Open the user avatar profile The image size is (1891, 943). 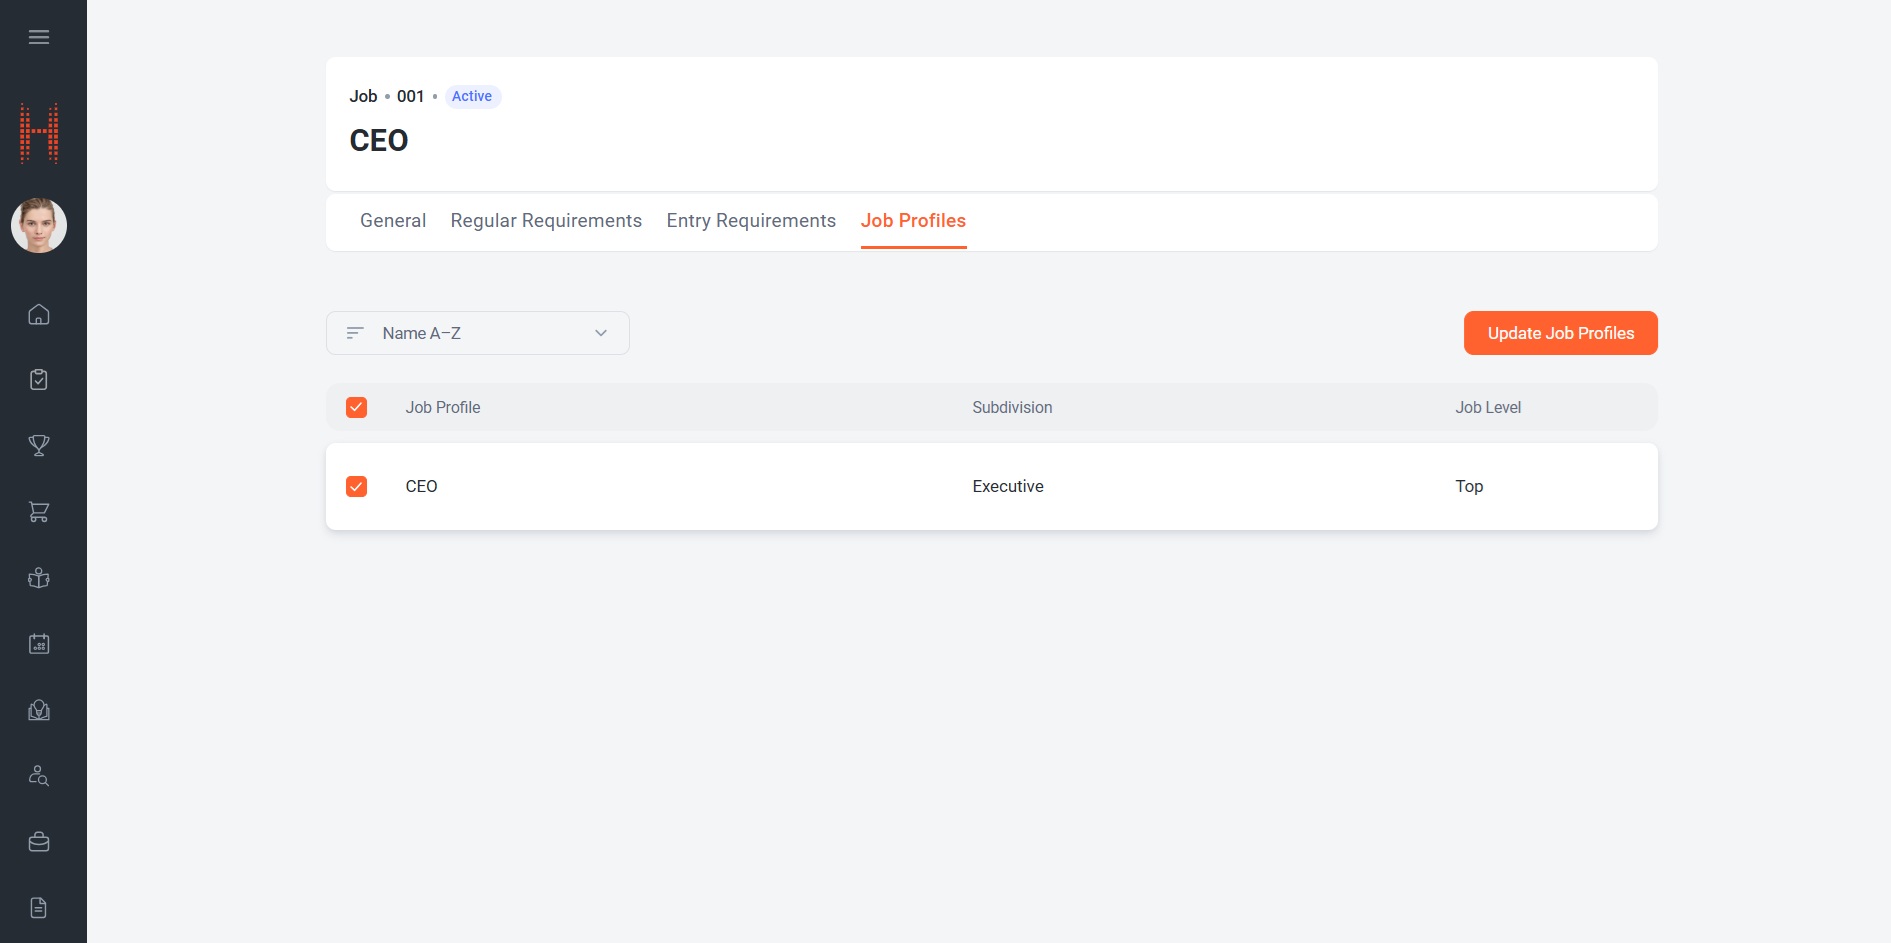pyautogui.click(x=39, y=225)
